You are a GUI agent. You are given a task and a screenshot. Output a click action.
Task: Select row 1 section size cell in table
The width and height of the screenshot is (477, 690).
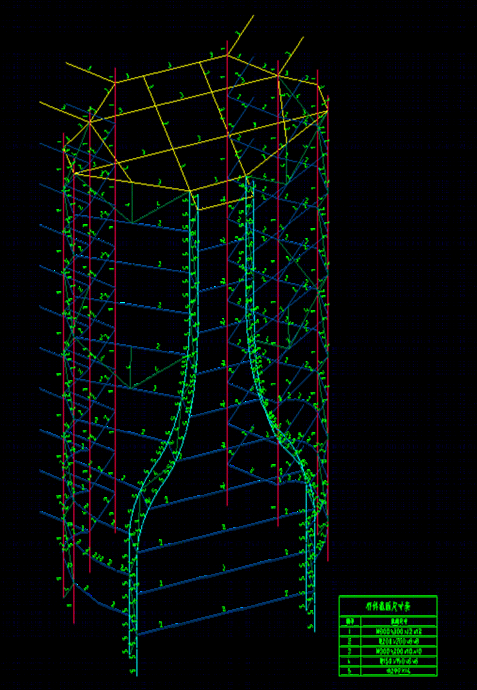(x=399, y=631)
